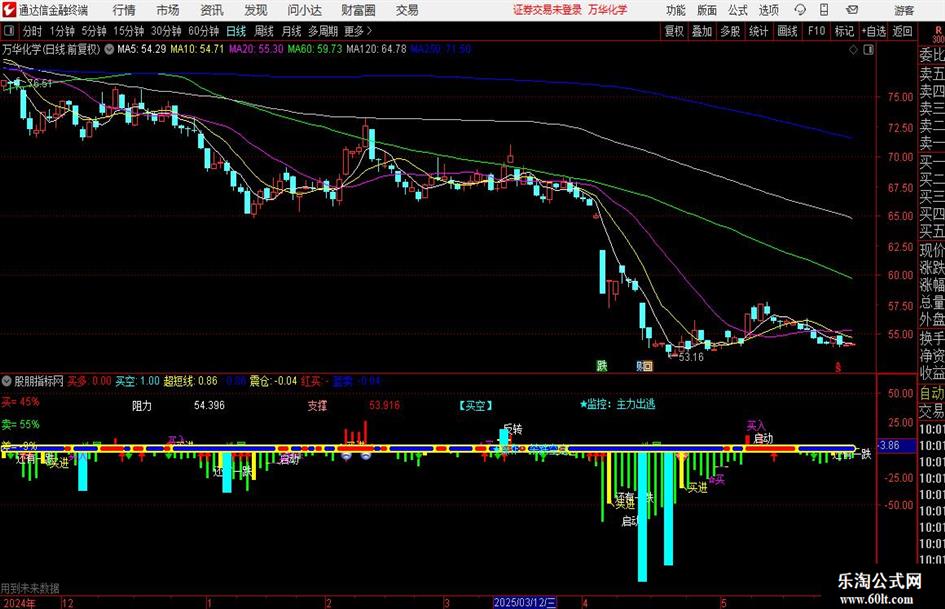Image resolution: width=945 pixels, height=609 pixels.
Task: Open the 版面 menu
Action: pos(706,10)
